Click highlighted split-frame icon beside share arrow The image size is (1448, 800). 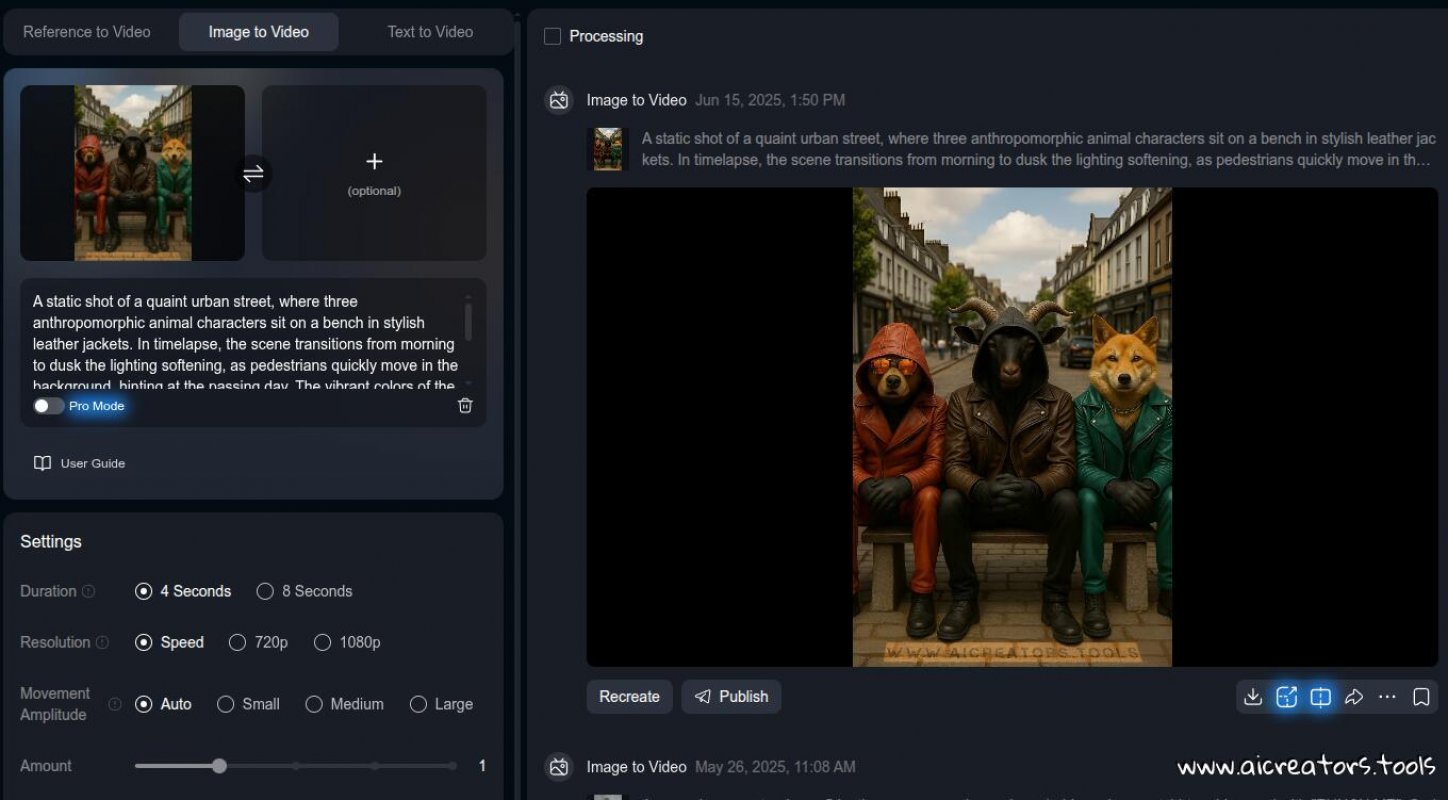1320,697
